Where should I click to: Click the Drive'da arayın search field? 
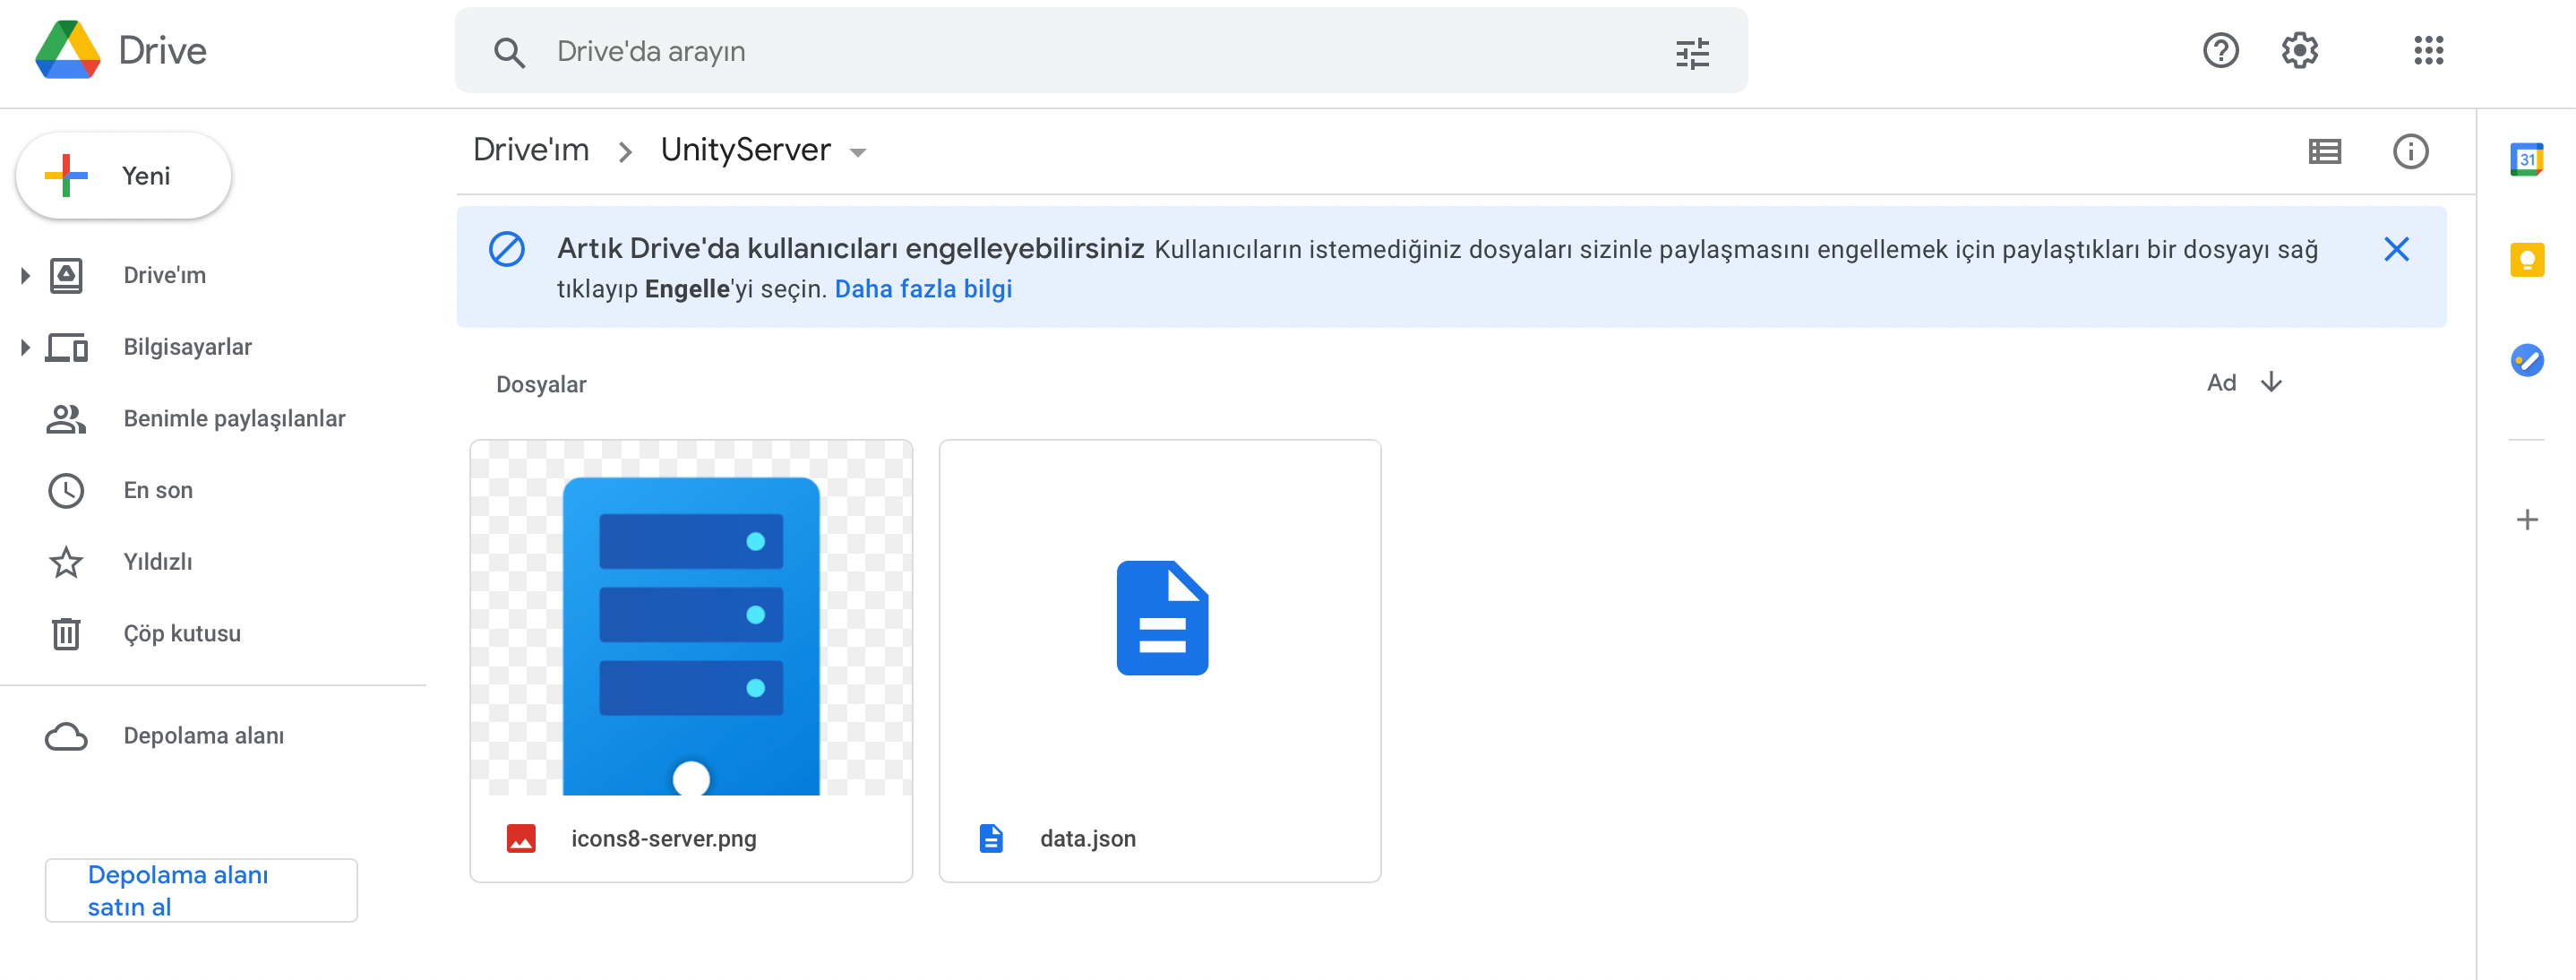click(x=1100, y=52)
